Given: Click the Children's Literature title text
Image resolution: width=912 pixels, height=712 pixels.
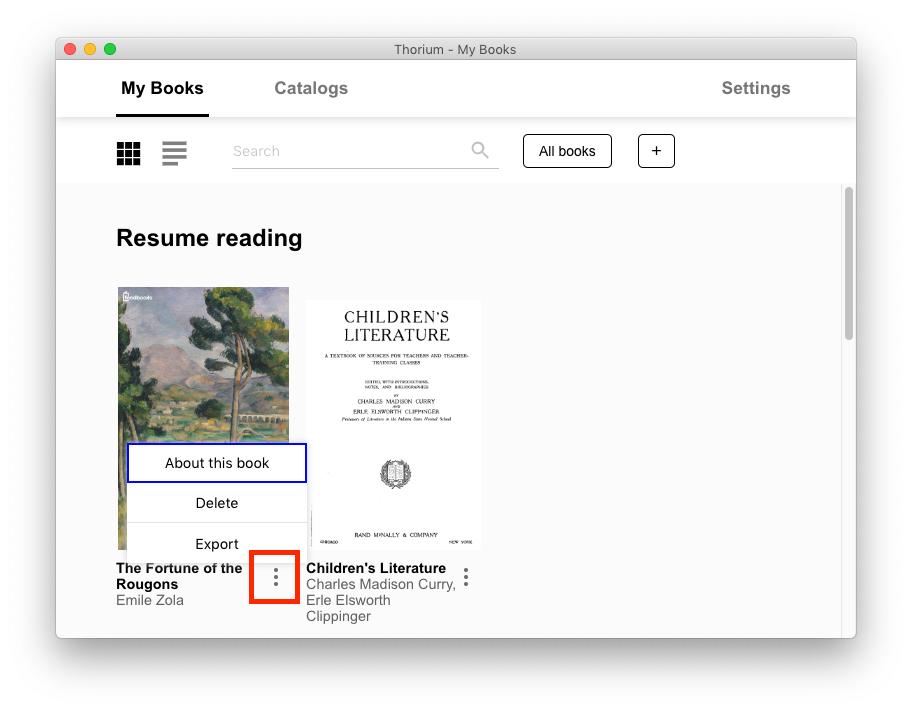Looking at the screenshot, I should (x=376, y=568).
